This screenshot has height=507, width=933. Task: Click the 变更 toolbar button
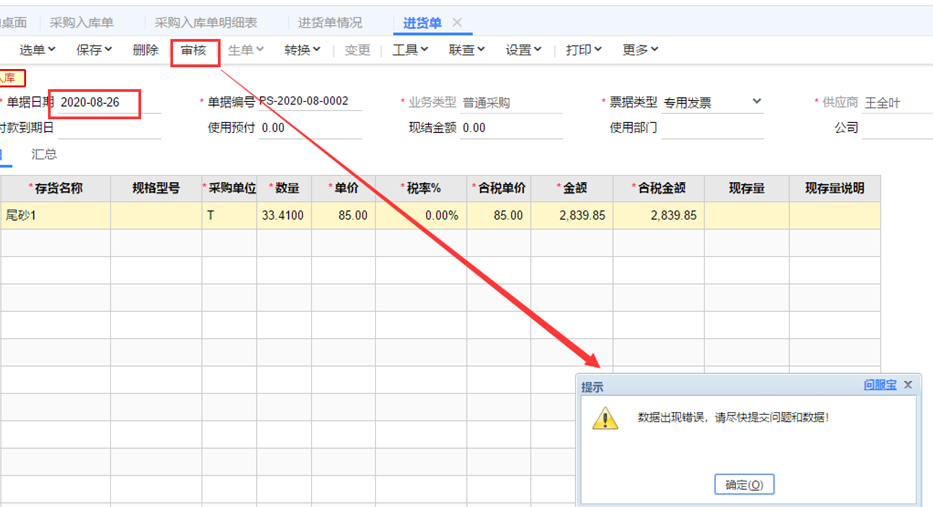tap(357, 50)
